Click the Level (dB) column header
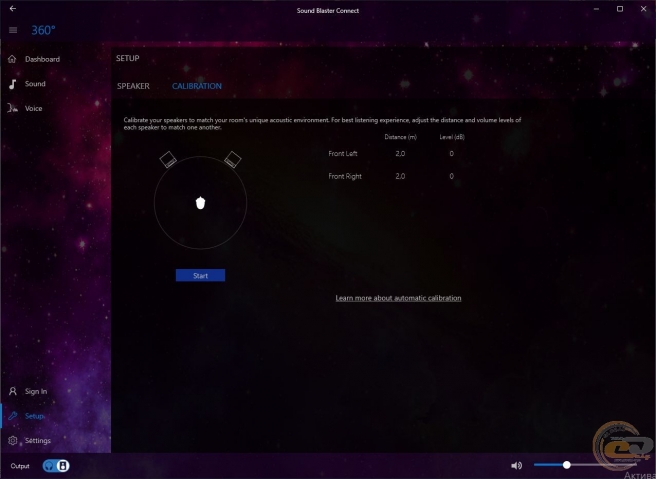Image resolution: width=656 pixels, height=479 pixels. (452, 137)
